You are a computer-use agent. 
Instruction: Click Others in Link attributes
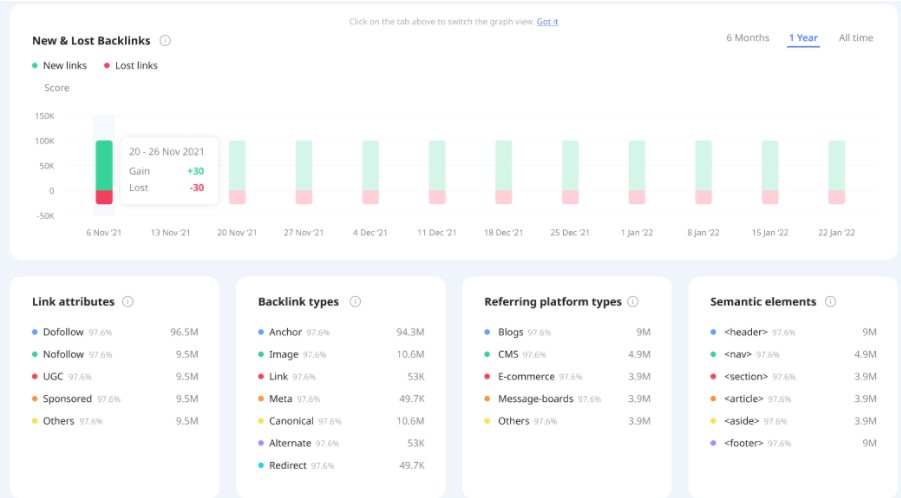(x=115, y=421)
